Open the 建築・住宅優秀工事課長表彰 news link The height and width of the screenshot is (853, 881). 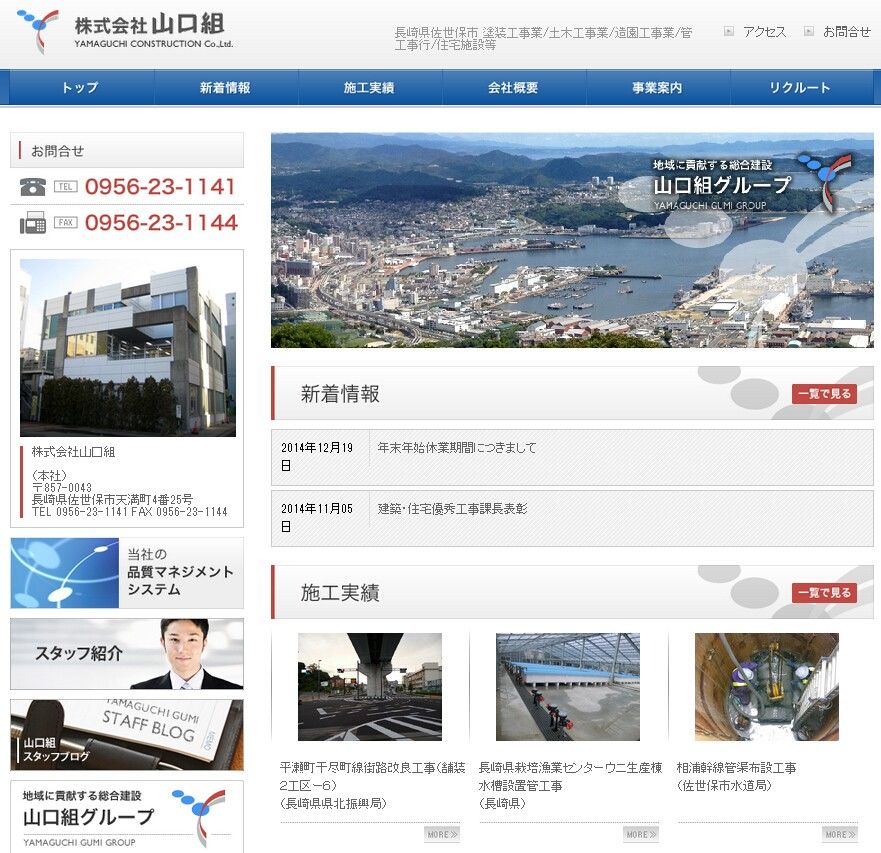pos(452,509)
